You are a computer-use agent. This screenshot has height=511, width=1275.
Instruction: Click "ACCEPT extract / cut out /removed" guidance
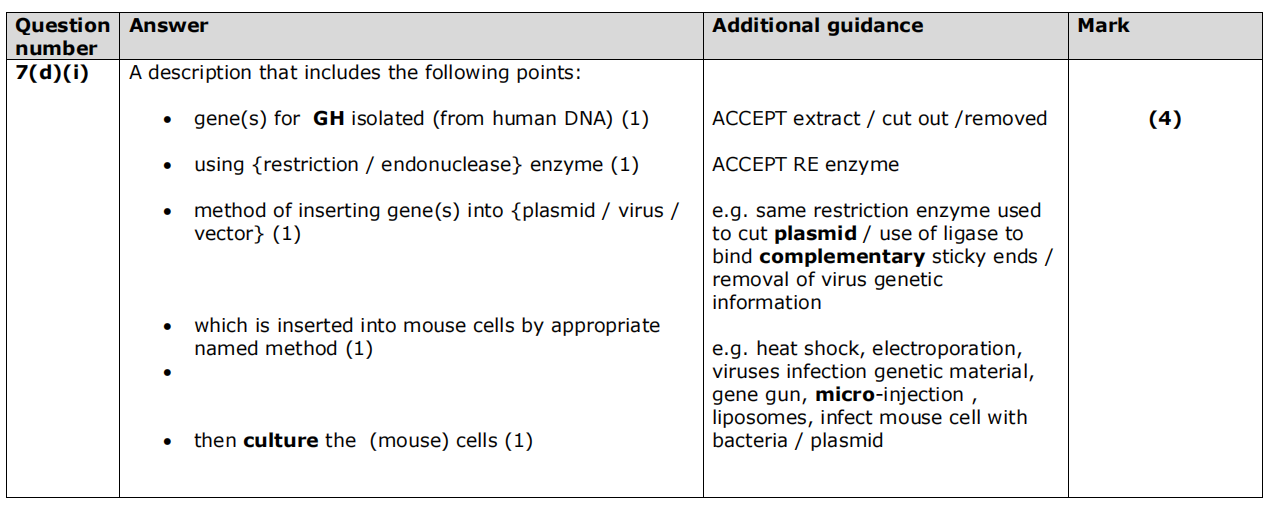coord(879,119)
